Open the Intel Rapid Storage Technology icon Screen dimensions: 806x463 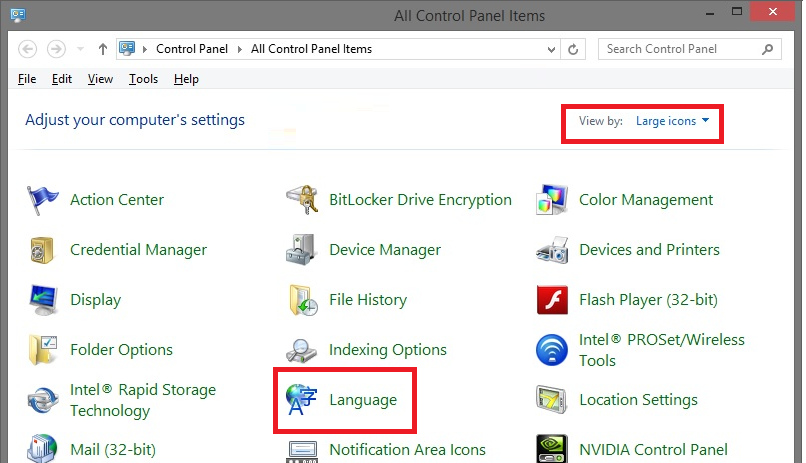click(x=43, y=400)
